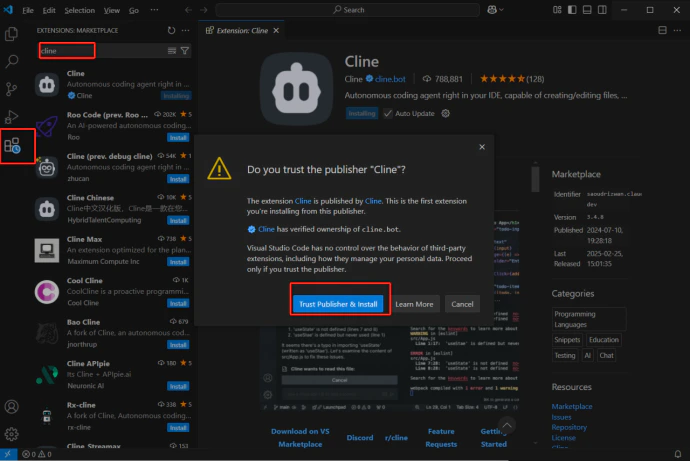Install the Cool Cline extension
Image resolution: width=690 pixels, height=462 pixels.
point(178,303)
